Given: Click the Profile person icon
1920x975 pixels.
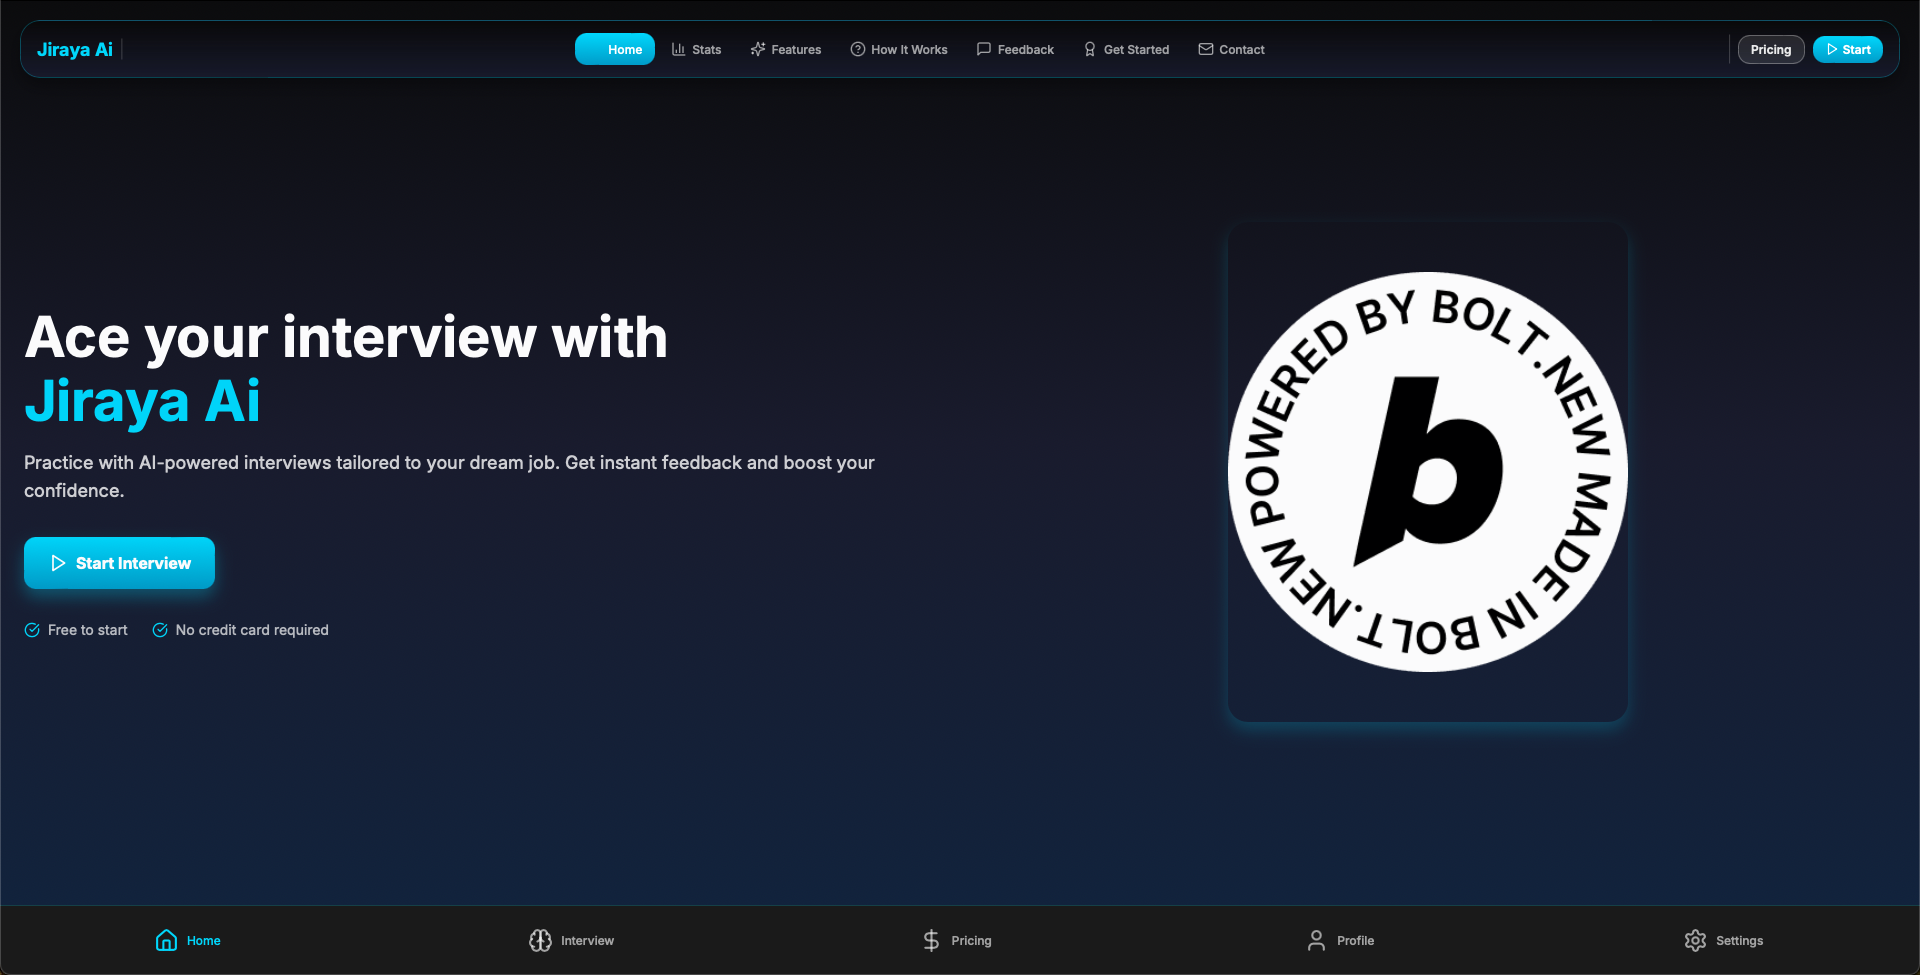Looking at the screenshot, I should [1316, 940].
